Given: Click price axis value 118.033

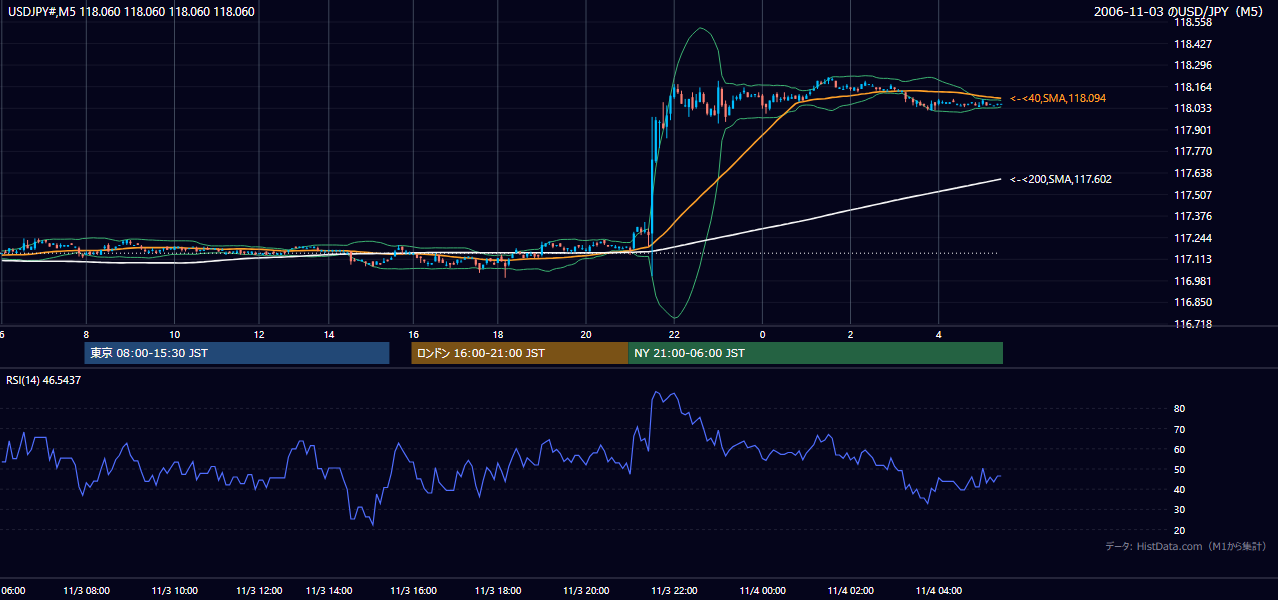Looking at the screenshot, I should (1193, 108).
